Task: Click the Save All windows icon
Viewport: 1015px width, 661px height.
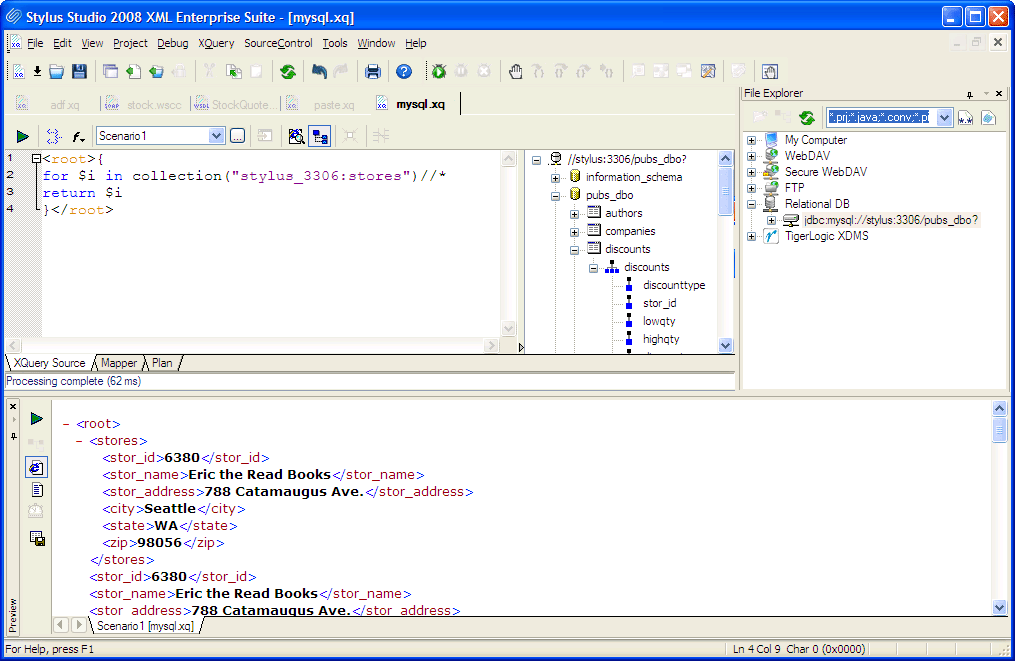Action: tap(111, 71)
